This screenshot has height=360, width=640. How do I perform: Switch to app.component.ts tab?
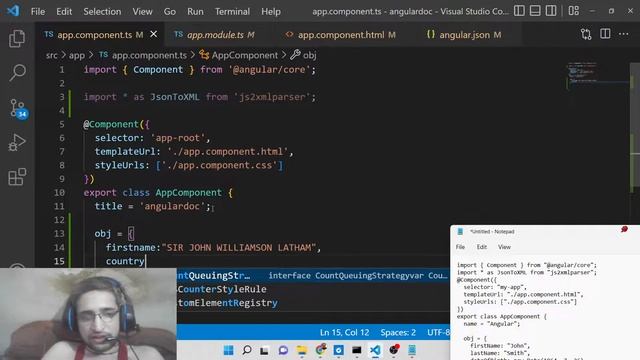tap(94, 35)
